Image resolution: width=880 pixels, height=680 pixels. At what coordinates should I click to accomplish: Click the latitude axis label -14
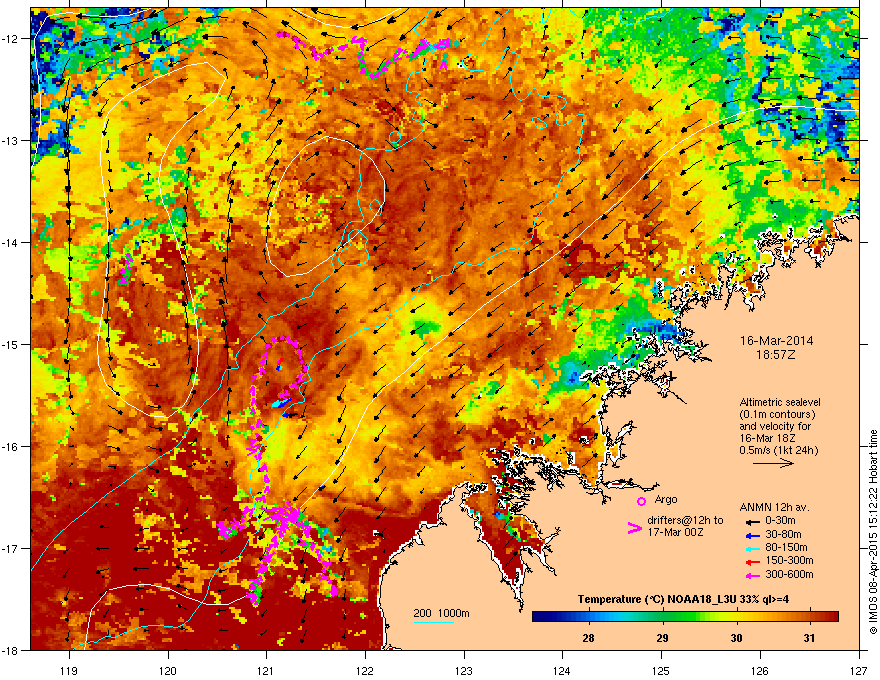coord(11,242)
